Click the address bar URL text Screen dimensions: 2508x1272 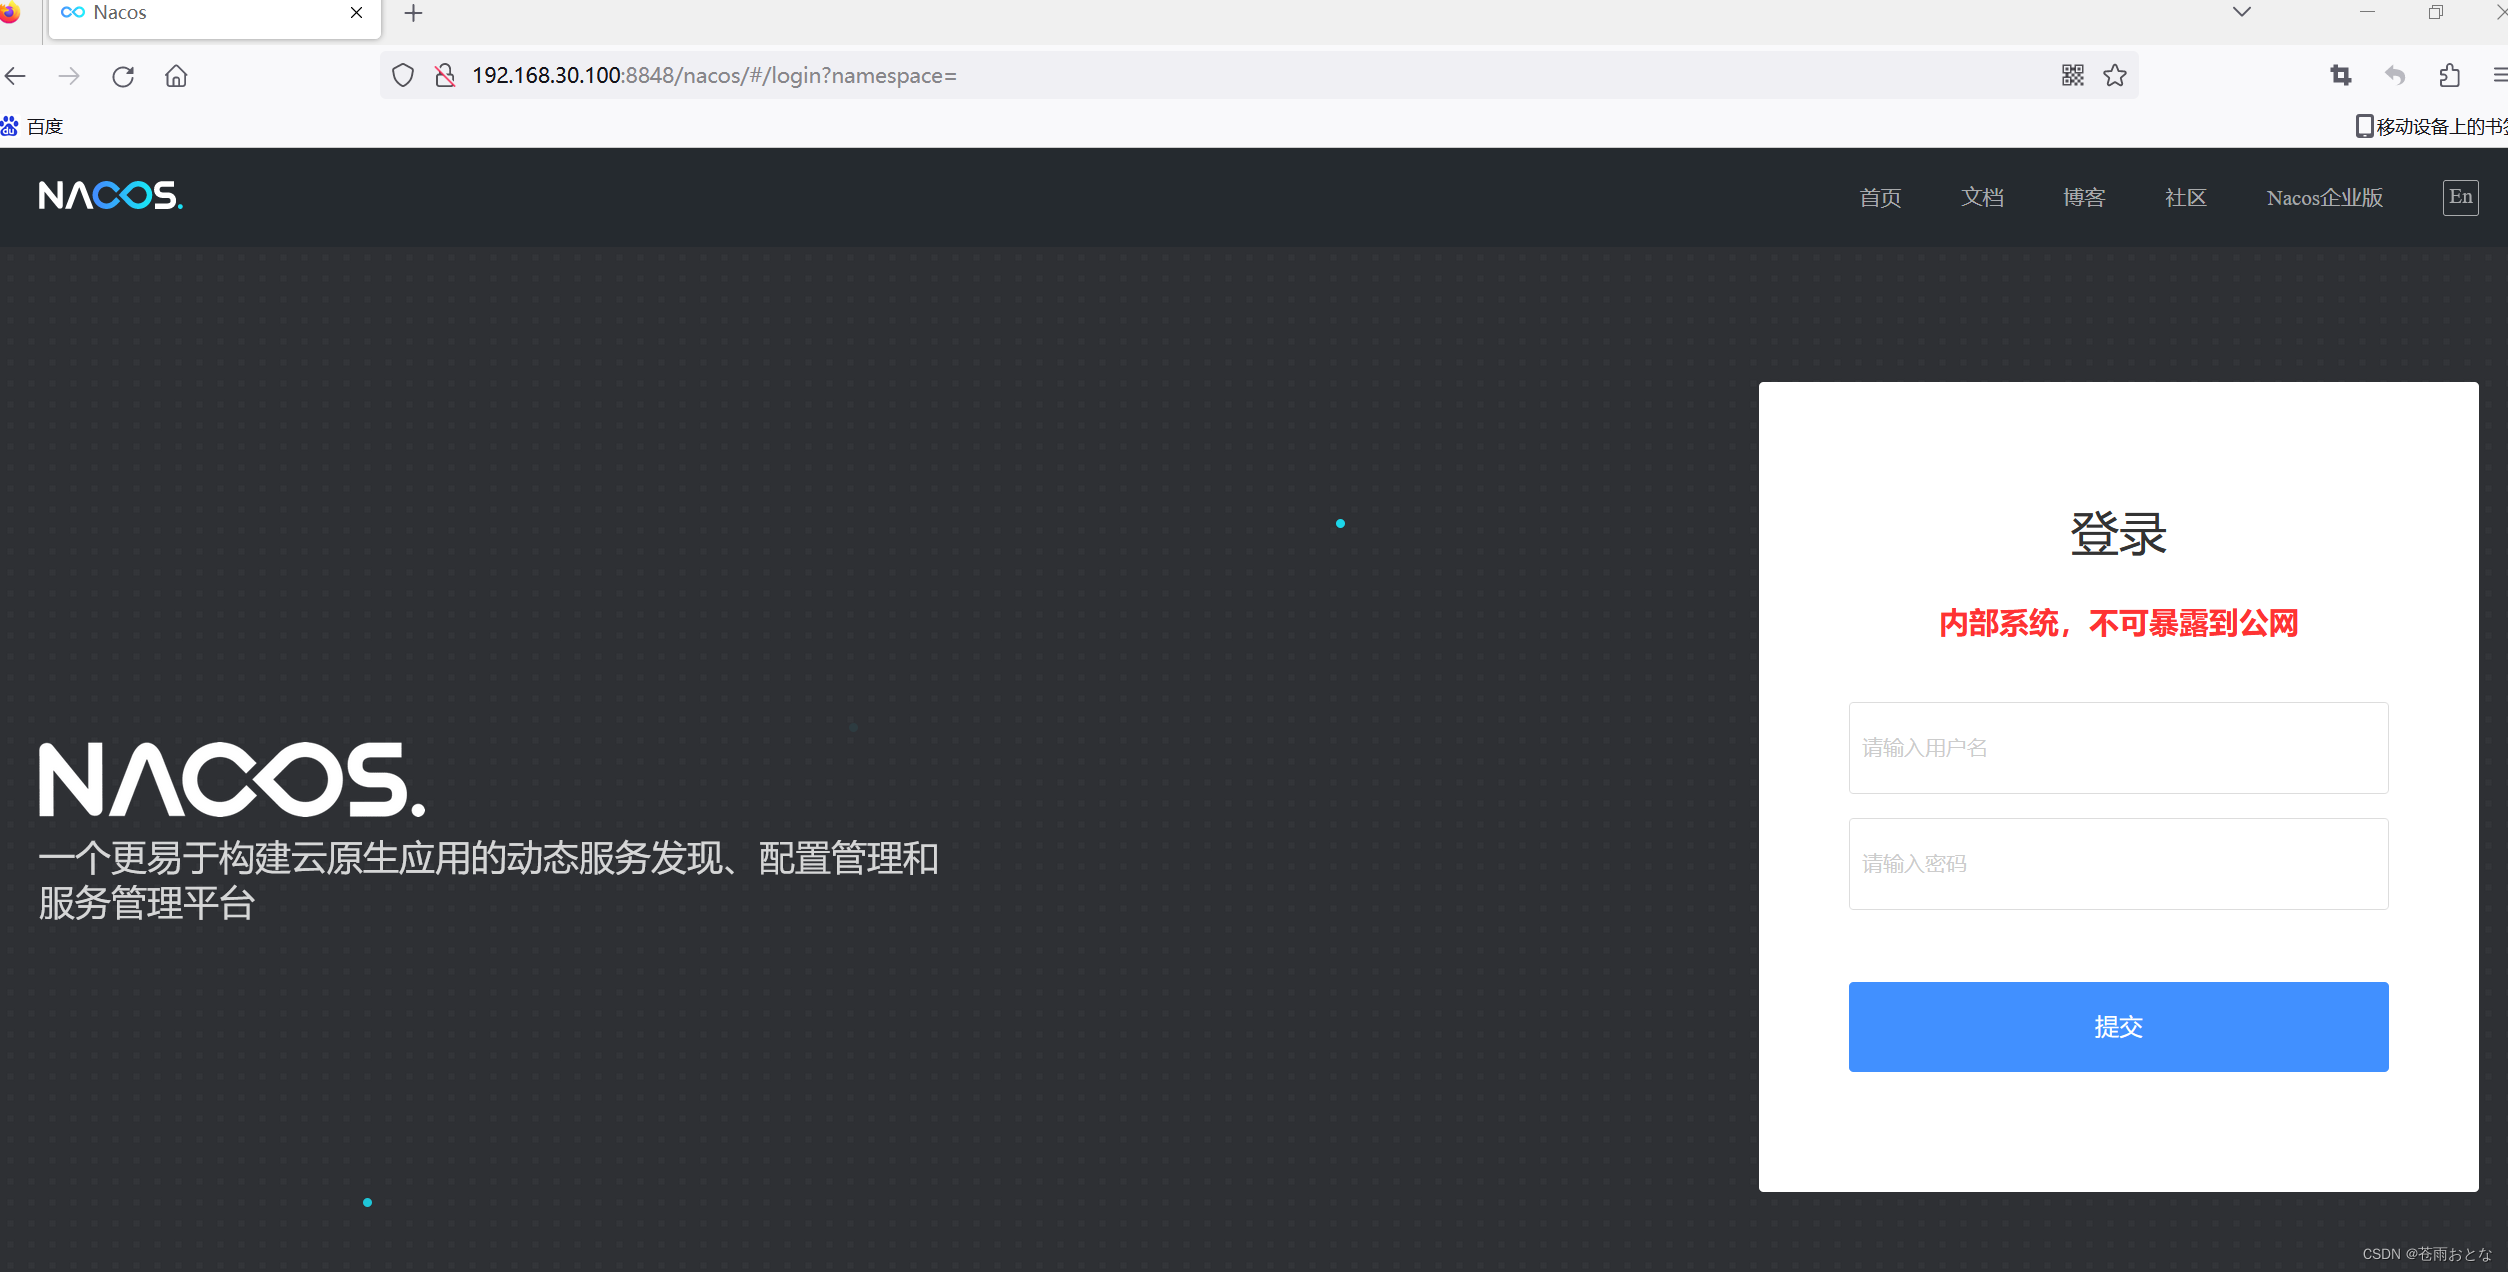[x=714, y=76]
